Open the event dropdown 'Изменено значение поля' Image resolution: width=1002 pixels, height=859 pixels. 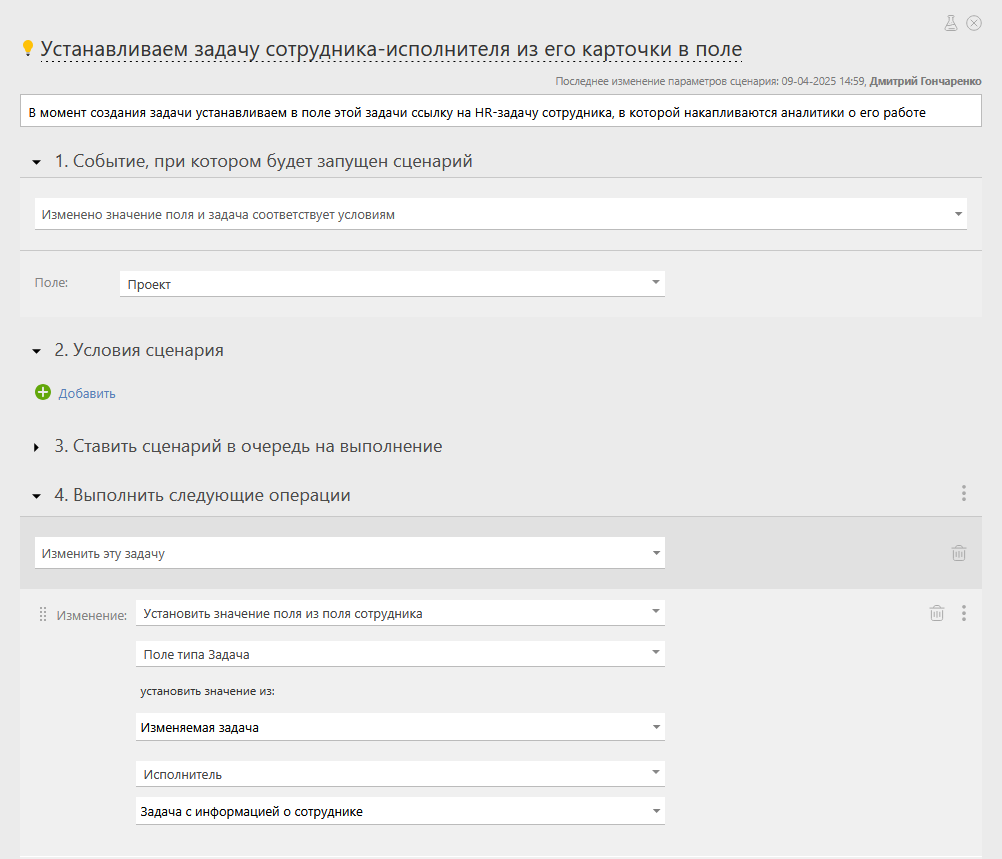(x=500, y=214)
